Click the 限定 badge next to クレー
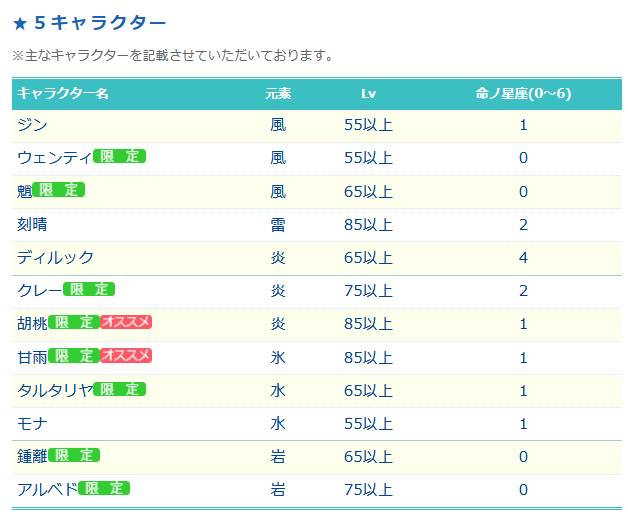 coord(89,289)
